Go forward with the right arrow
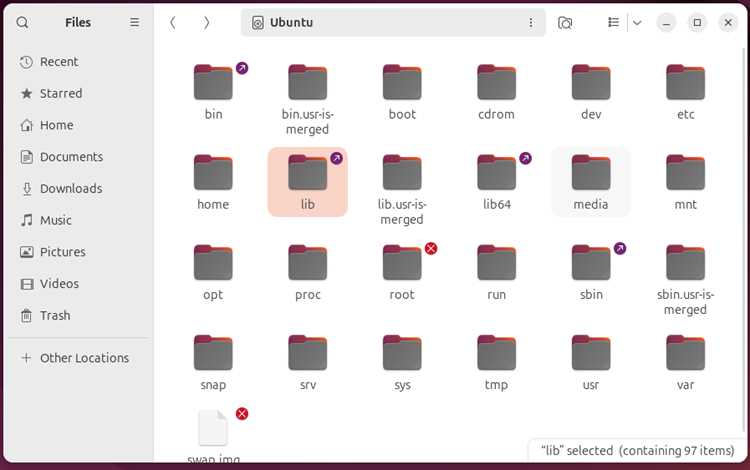Screen dimensions: 750x470 click(x=206, y=22)
